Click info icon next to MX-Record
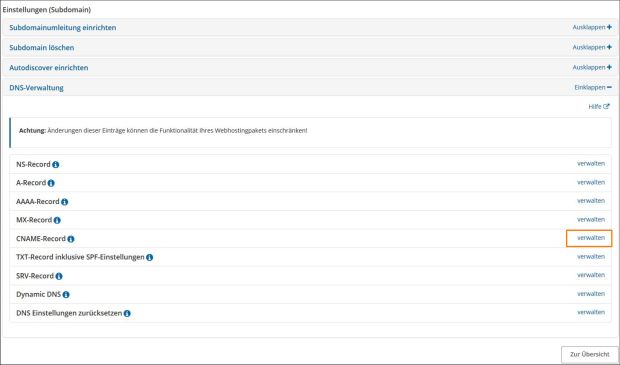The height and width of the screenshot is (365, 620). tap(57, 220)
